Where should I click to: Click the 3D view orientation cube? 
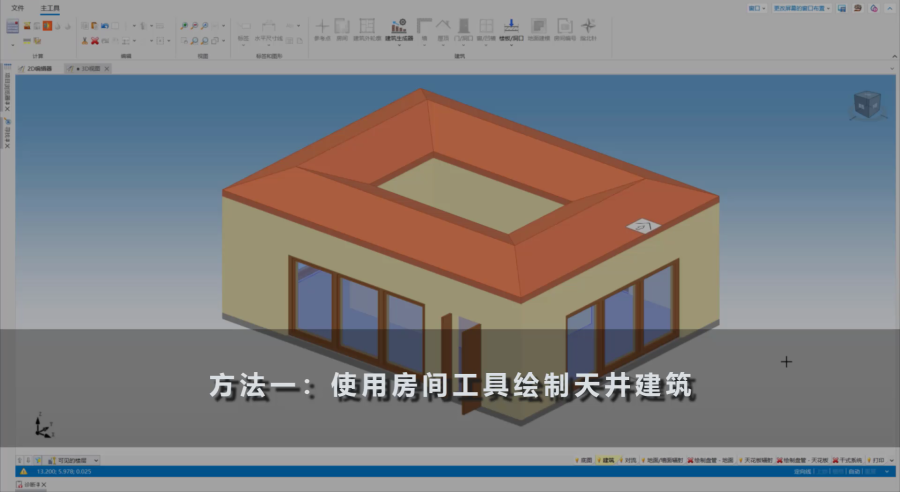click(x=866, y=105)
